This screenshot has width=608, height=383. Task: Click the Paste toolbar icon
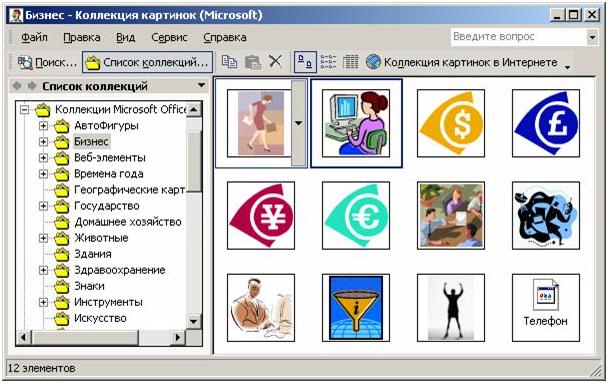tap(252, 62)
